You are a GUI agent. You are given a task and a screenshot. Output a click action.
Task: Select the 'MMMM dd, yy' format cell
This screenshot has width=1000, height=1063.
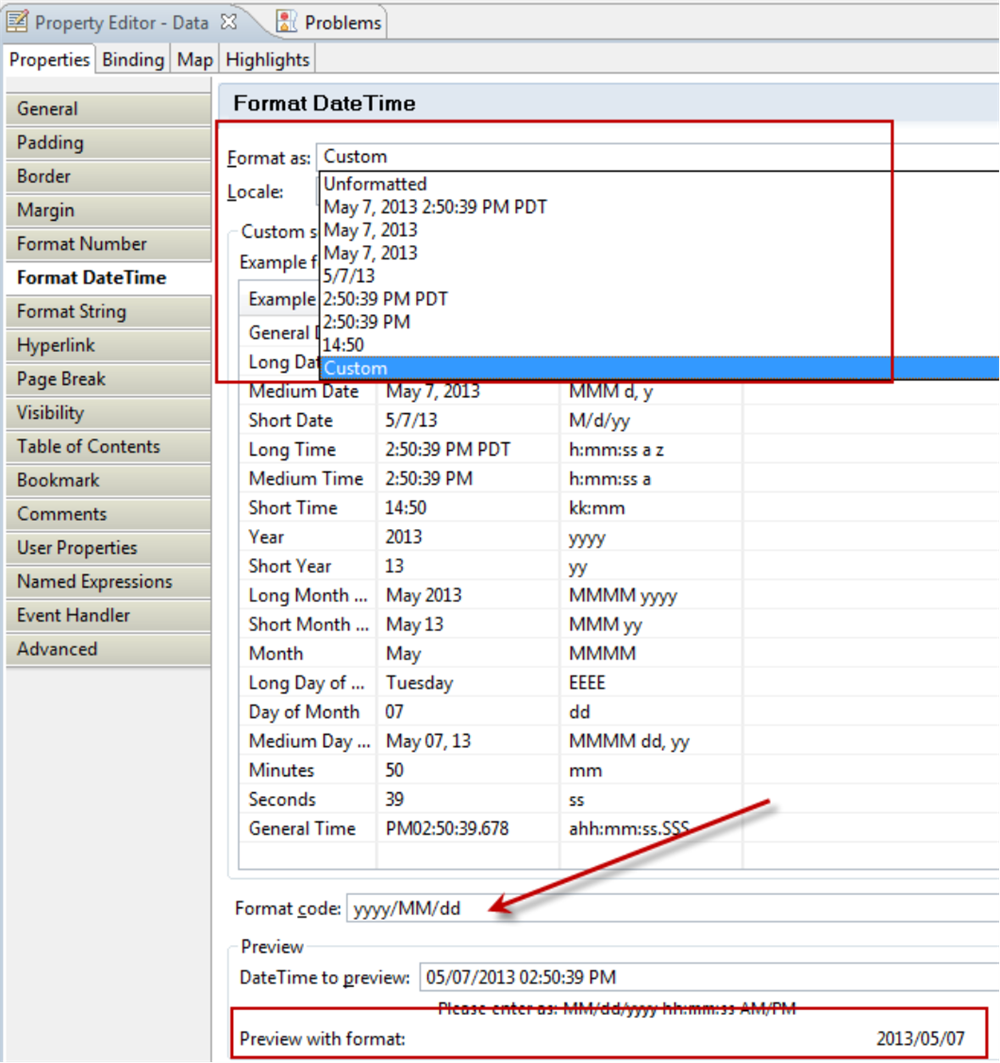tap(651, 742)
